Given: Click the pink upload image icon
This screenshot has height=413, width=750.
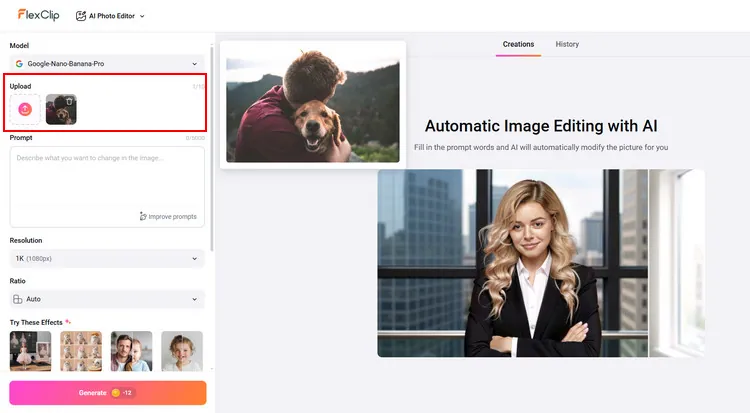Looking at the screenshot, I should tap(25, 109).
